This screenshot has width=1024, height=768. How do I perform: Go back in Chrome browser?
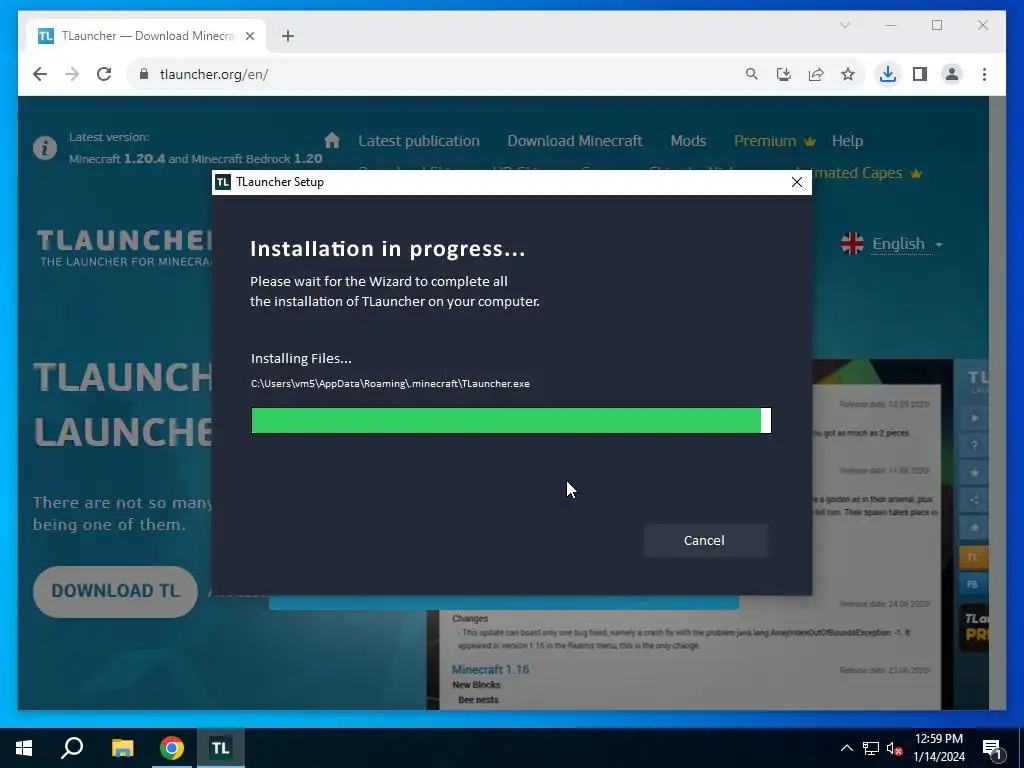tap(40, 74)
